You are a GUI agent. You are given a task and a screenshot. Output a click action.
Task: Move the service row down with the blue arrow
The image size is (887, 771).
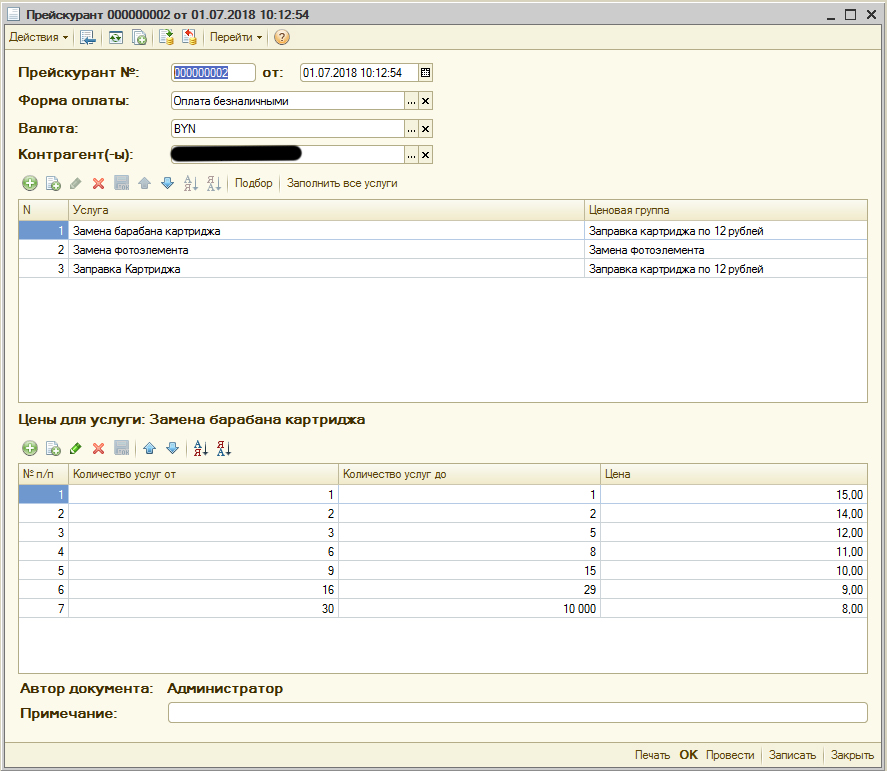tap(167, 183)
